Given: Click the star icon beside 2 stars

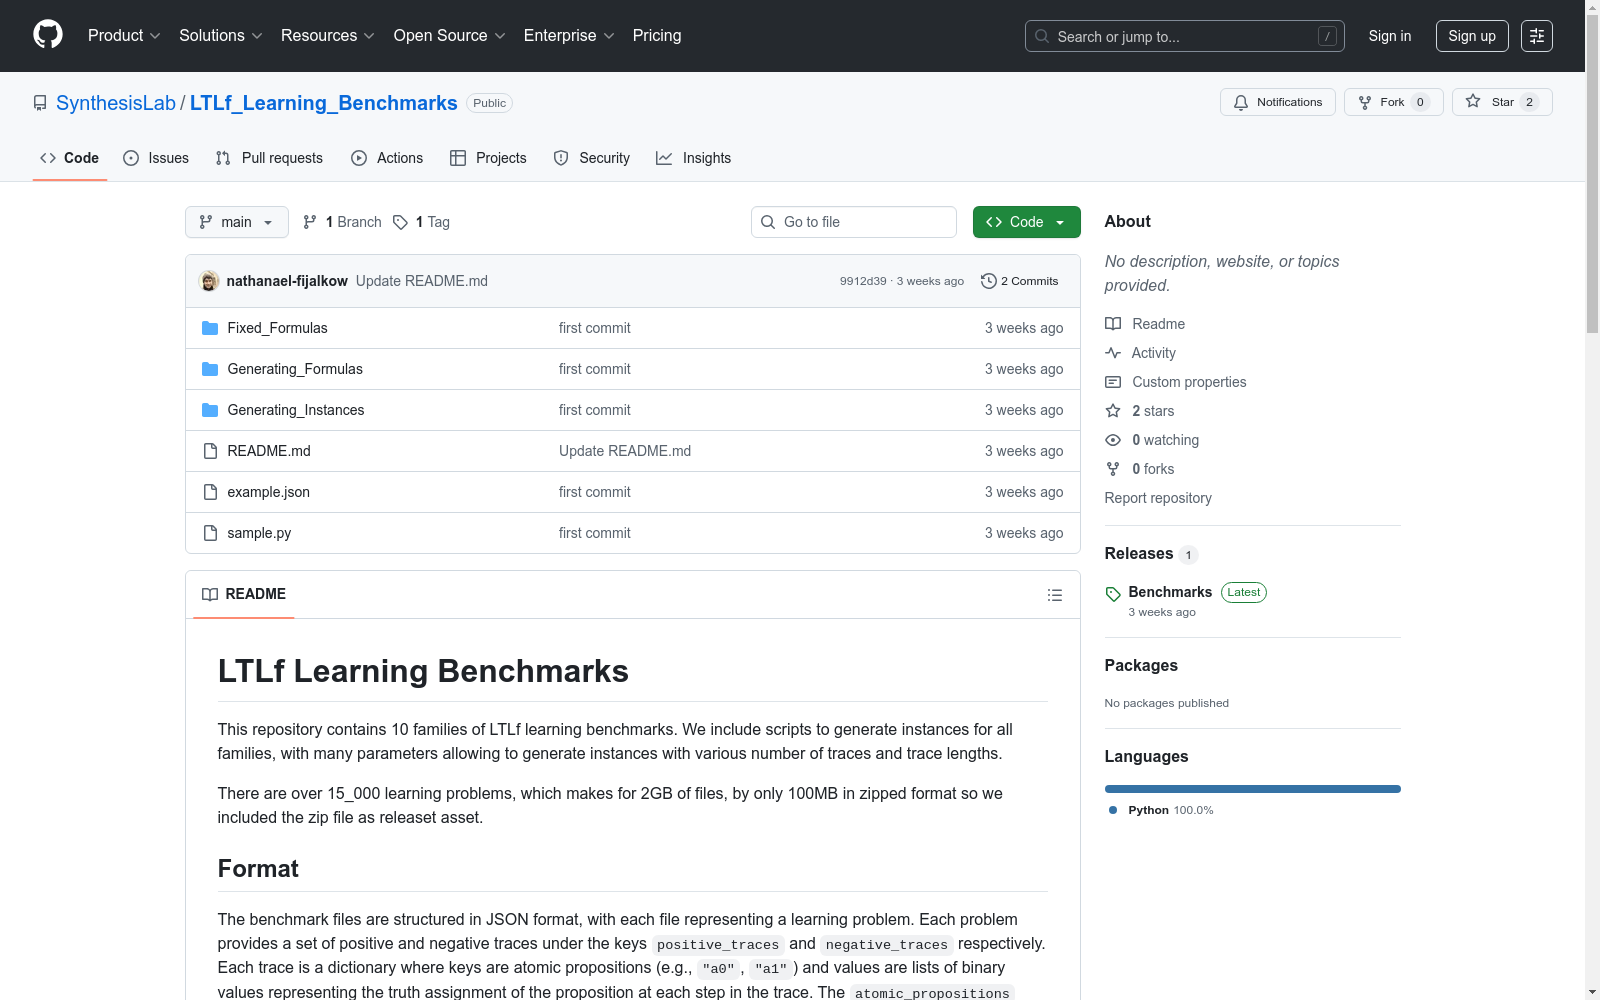Looking at the screenshot, I should point(1113,411).
